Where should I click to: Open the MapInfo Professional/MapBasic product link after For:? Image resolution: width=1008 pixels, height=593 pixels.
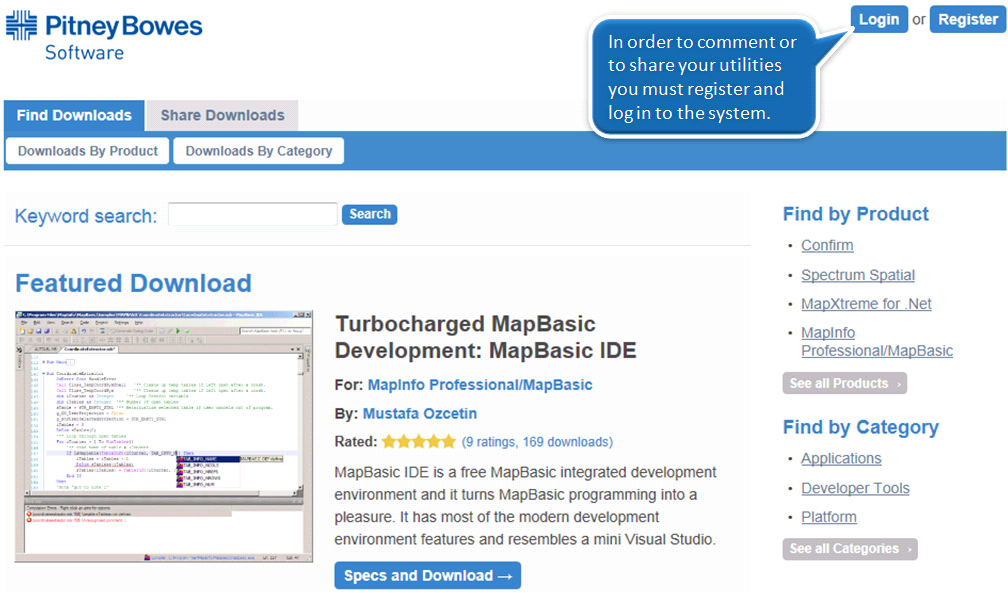tap(480, 385)
